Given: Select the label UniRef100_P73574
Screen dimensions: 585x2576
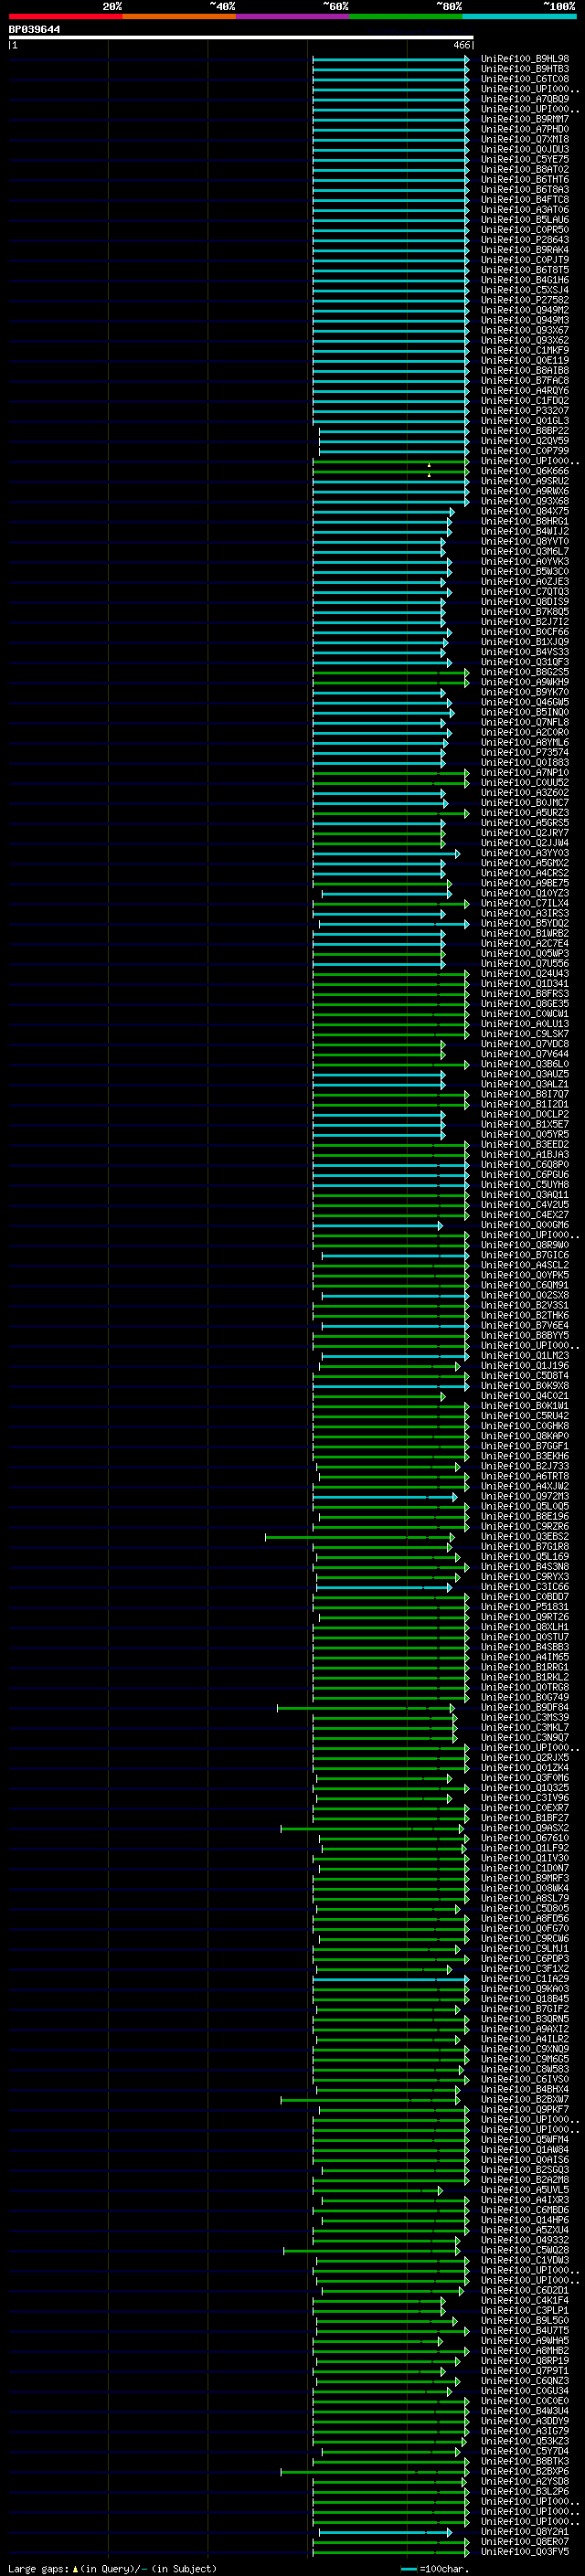Looking at the screenshot, I should [525, 752].
